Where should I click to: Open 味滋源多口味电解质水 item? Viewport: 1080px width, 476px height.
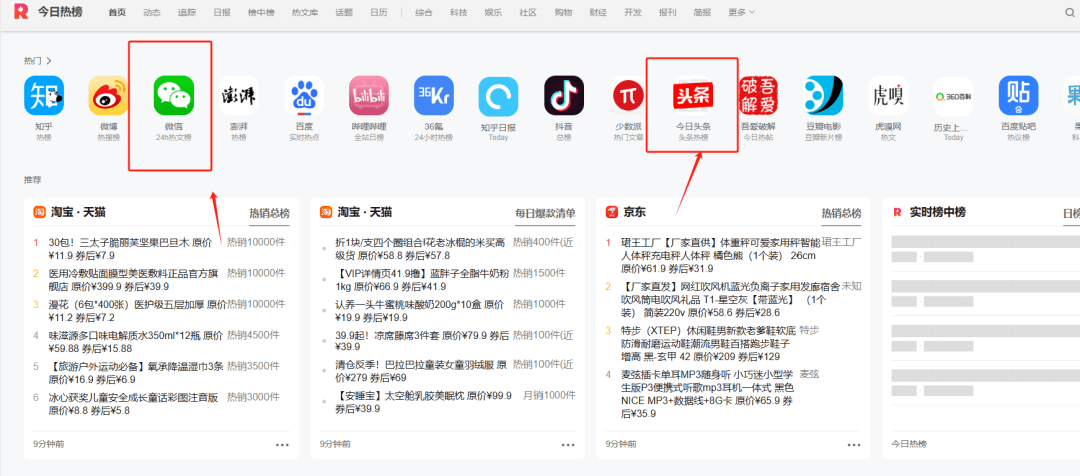(x=136, y=342)
